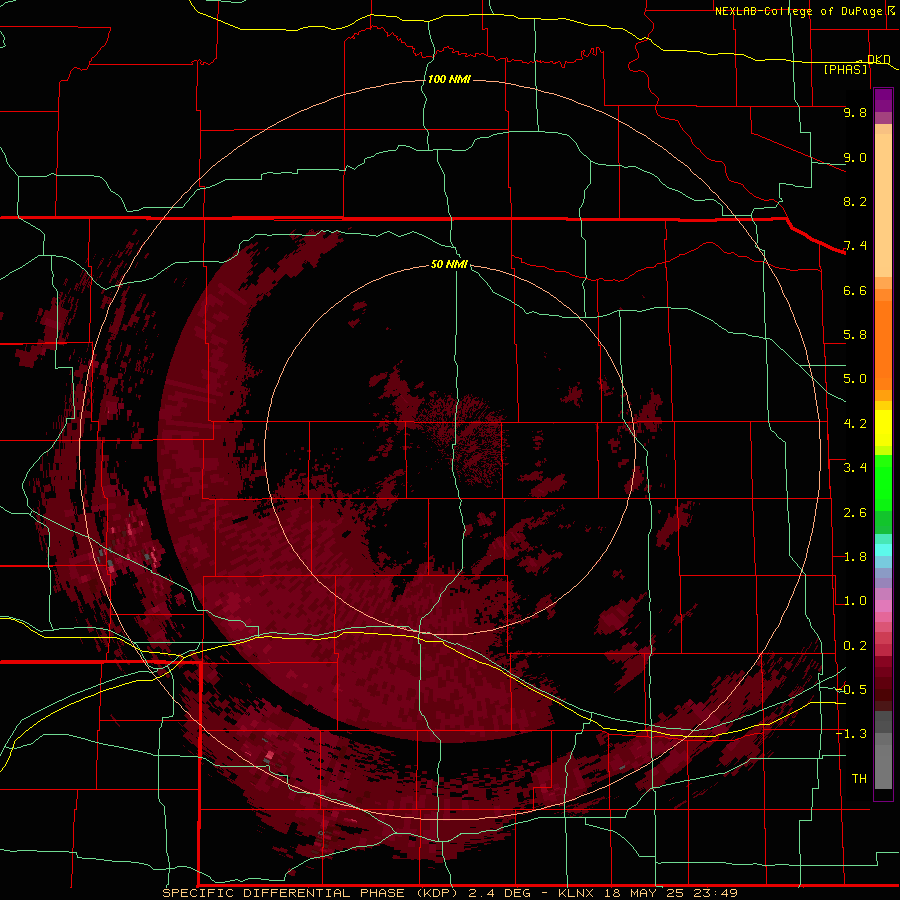Click the 9.8 value on color scale

click(x=855, y=112)
